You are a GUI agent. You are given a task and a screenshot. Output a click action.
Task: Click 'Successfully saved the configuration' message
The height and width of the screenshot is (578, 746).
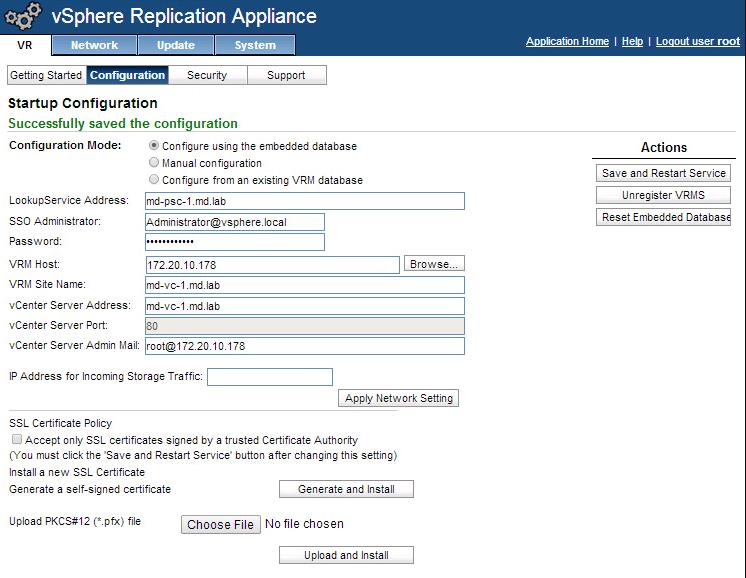pyautogui.click(x=123, y=124)
